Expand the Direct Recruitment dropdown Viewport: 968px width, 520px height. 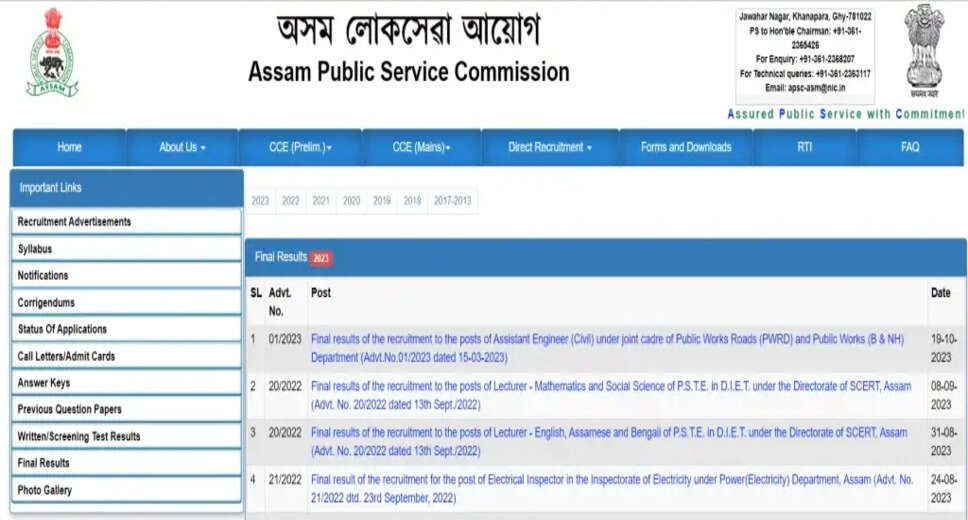[x=549, y=147]
